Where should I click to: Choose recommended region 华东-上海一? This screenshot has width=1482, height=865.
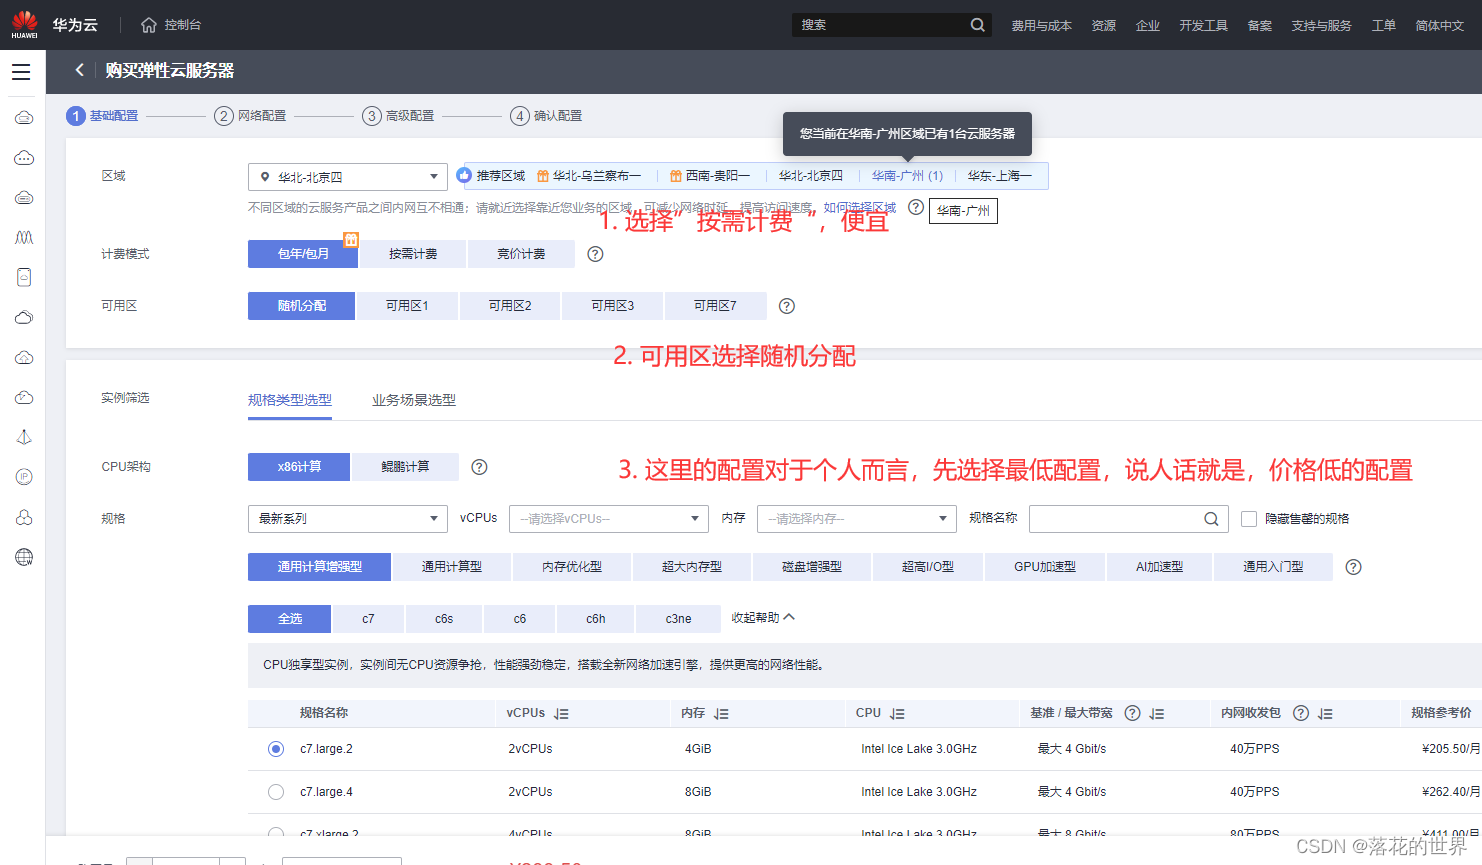(999, 176)
